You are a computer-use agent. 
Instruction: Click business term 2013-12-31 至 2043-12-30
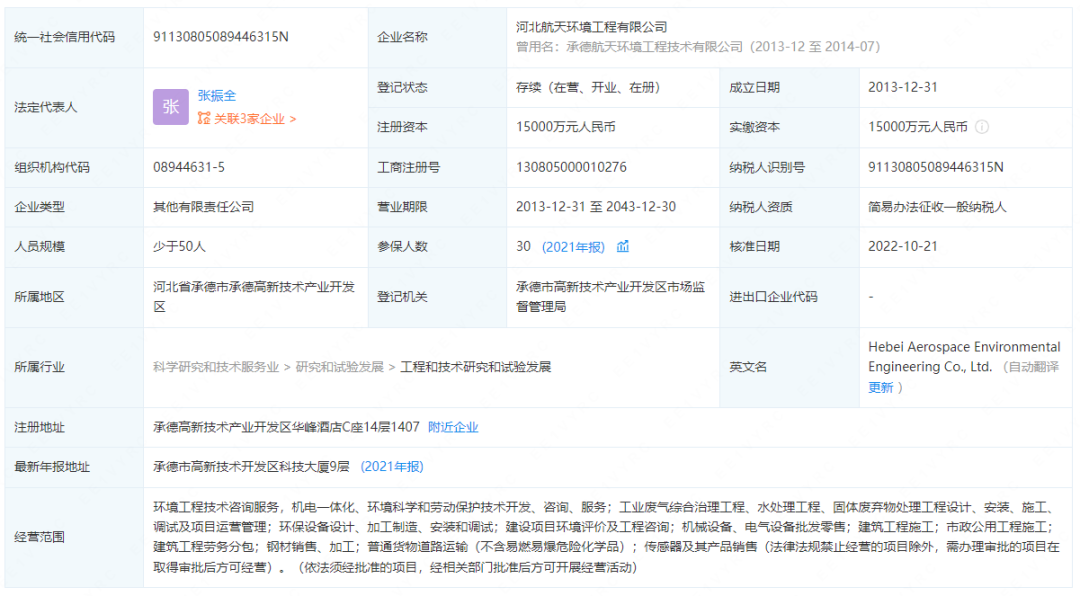point(596,207)
